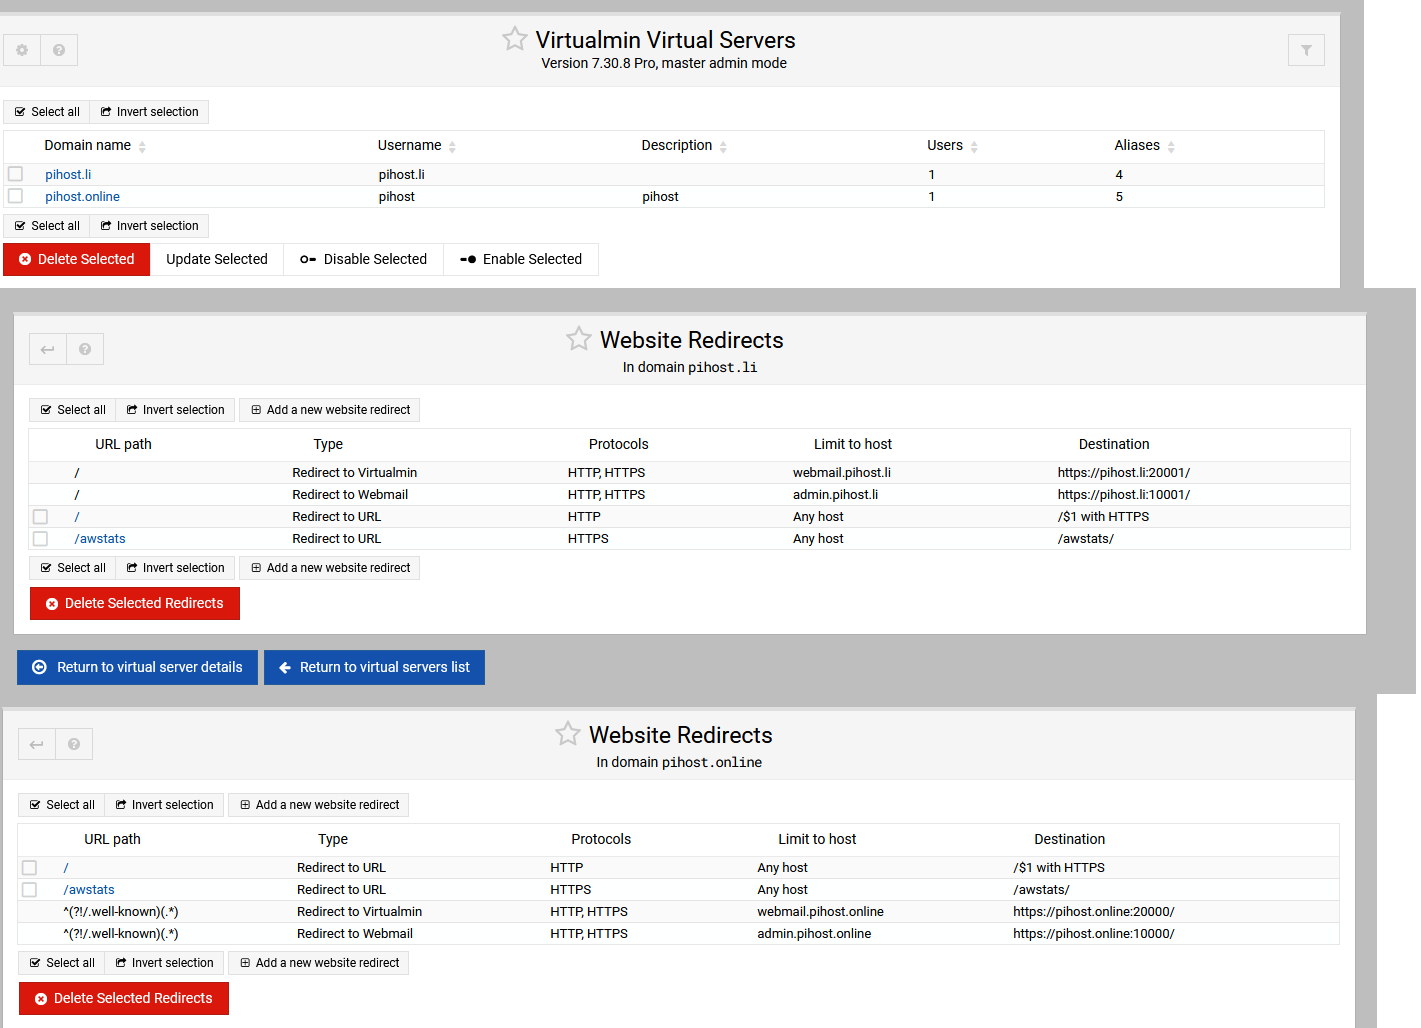Click Disable Selected button
Screen dimensions: 1421x1028
(x=364, y=259)
